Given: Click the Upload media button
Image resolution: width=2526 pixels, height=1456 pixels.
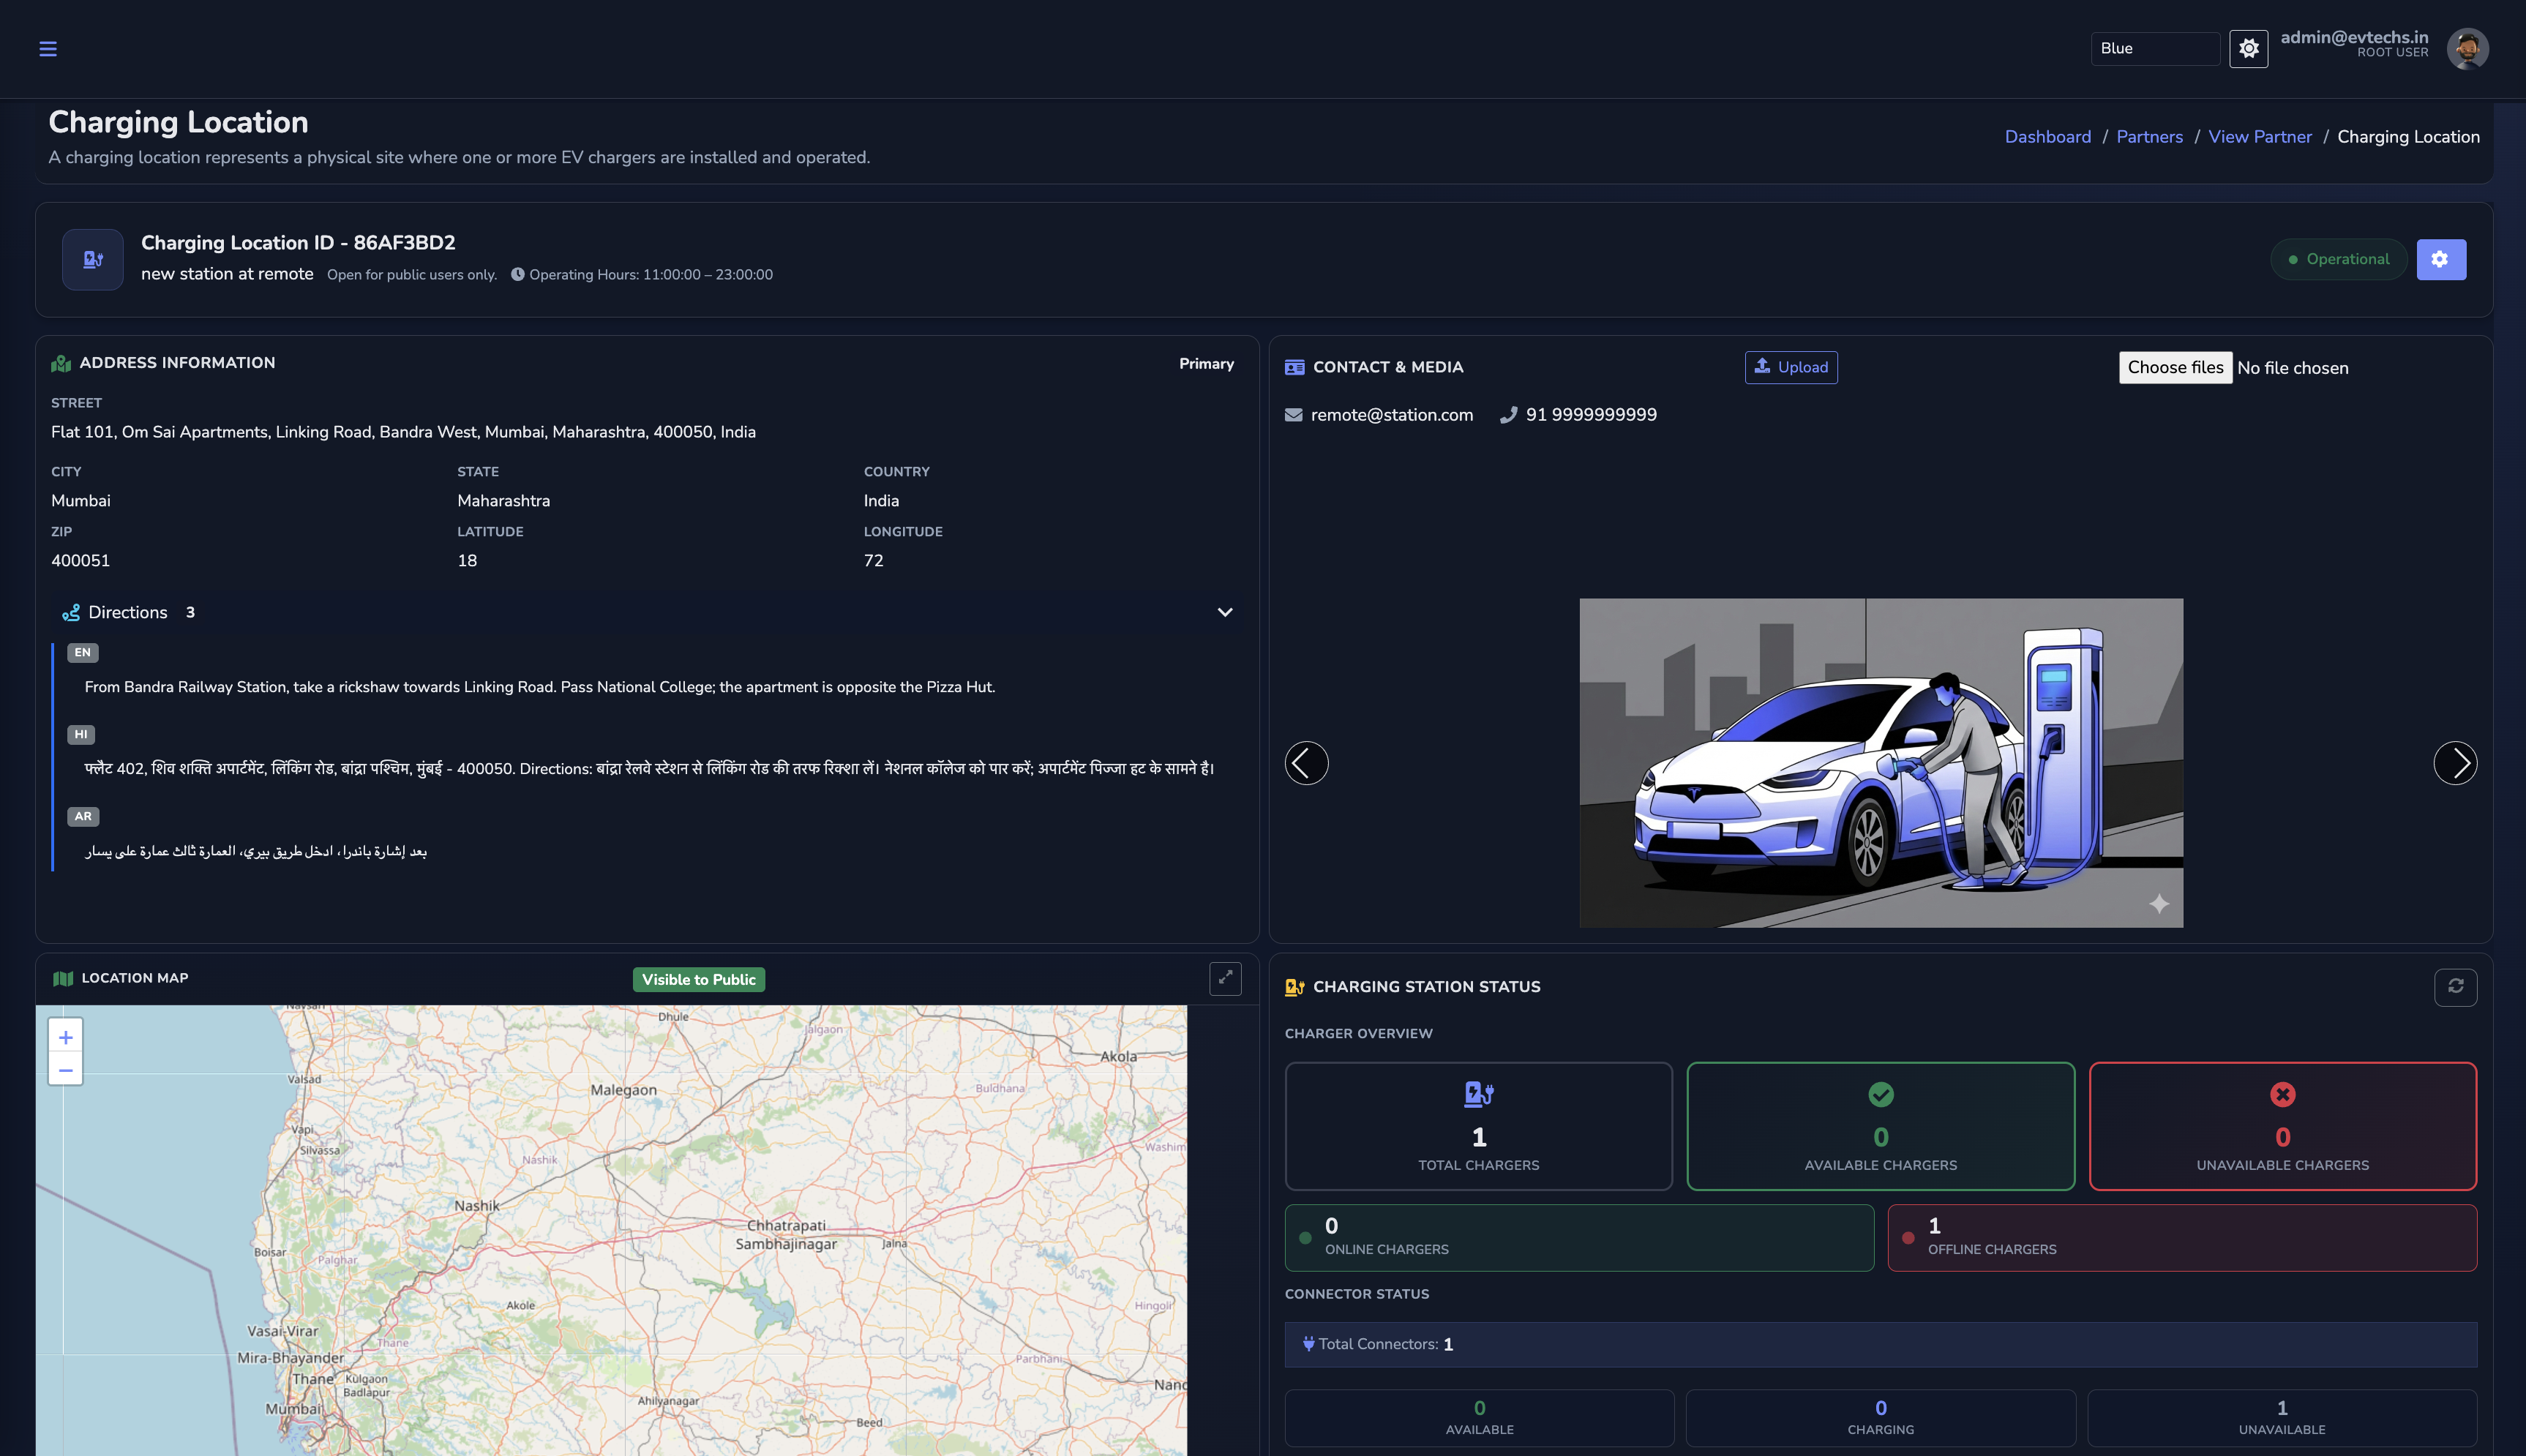Looking at the screenshot, I should click(x=1790, y=367).
